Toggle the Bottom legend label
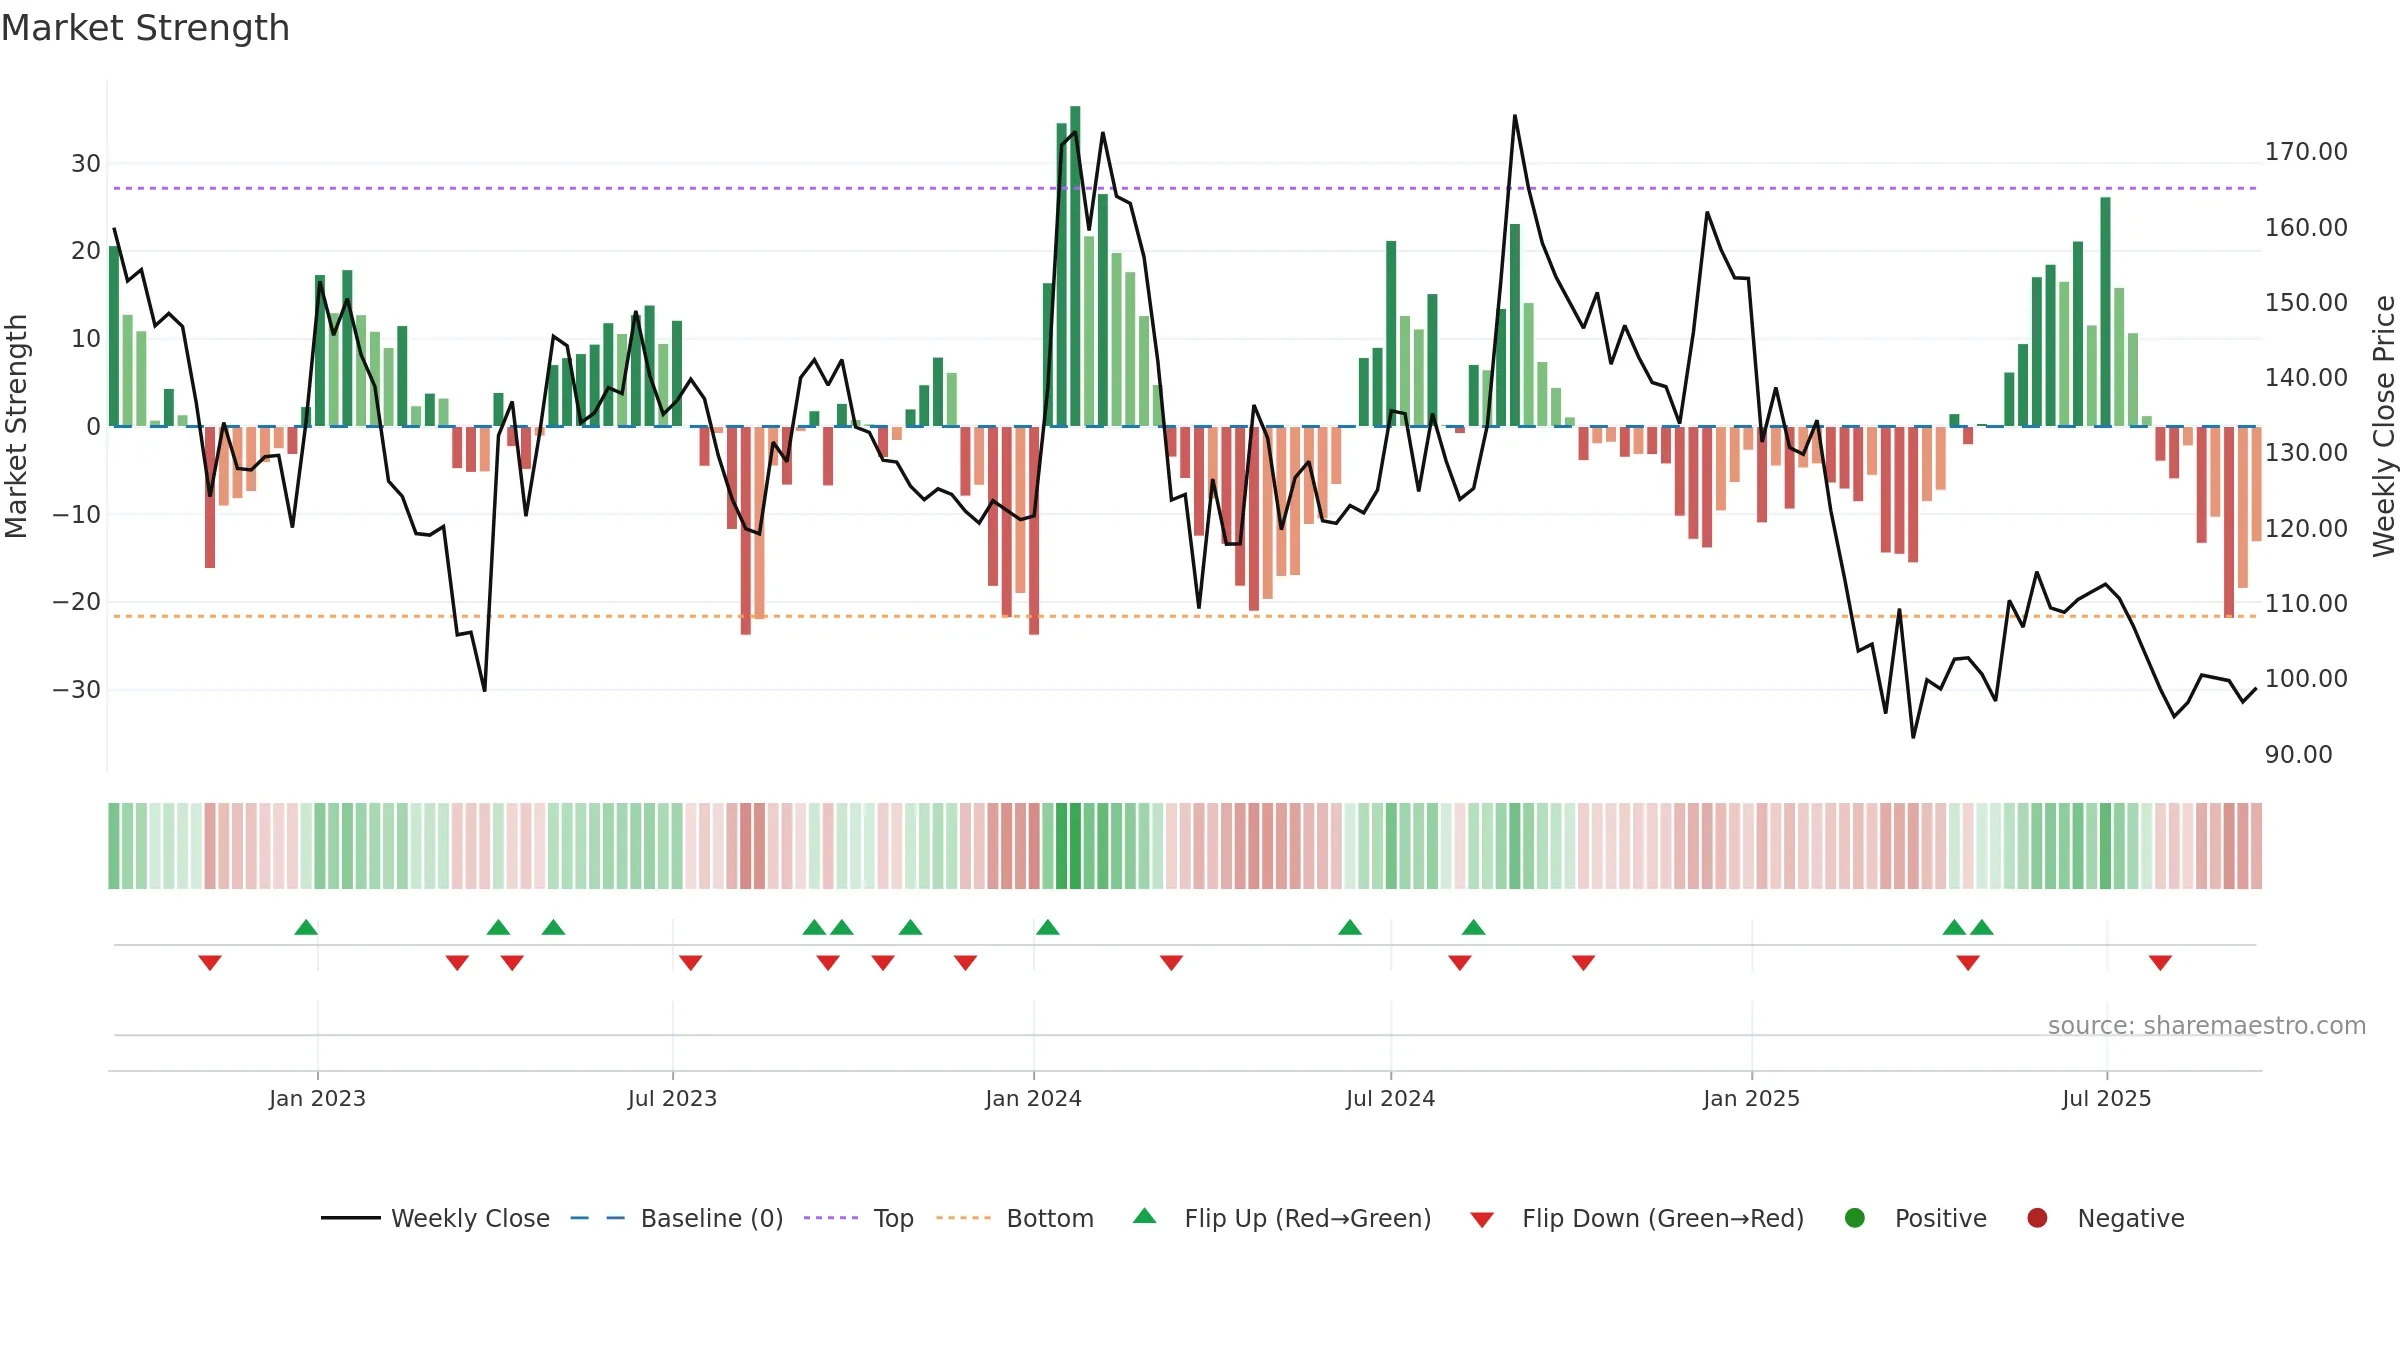This screenshot has width=2400, height=1350. coord(1050,1218)
